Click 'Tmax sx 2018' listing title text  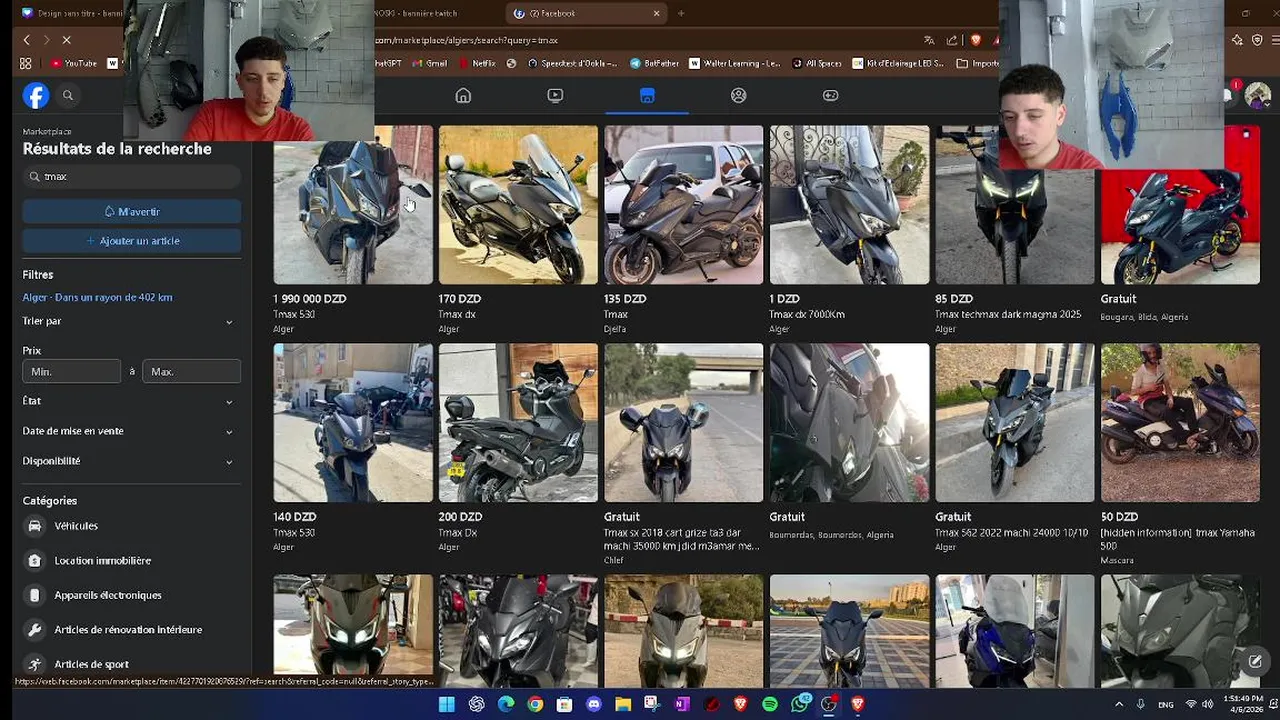681,539
